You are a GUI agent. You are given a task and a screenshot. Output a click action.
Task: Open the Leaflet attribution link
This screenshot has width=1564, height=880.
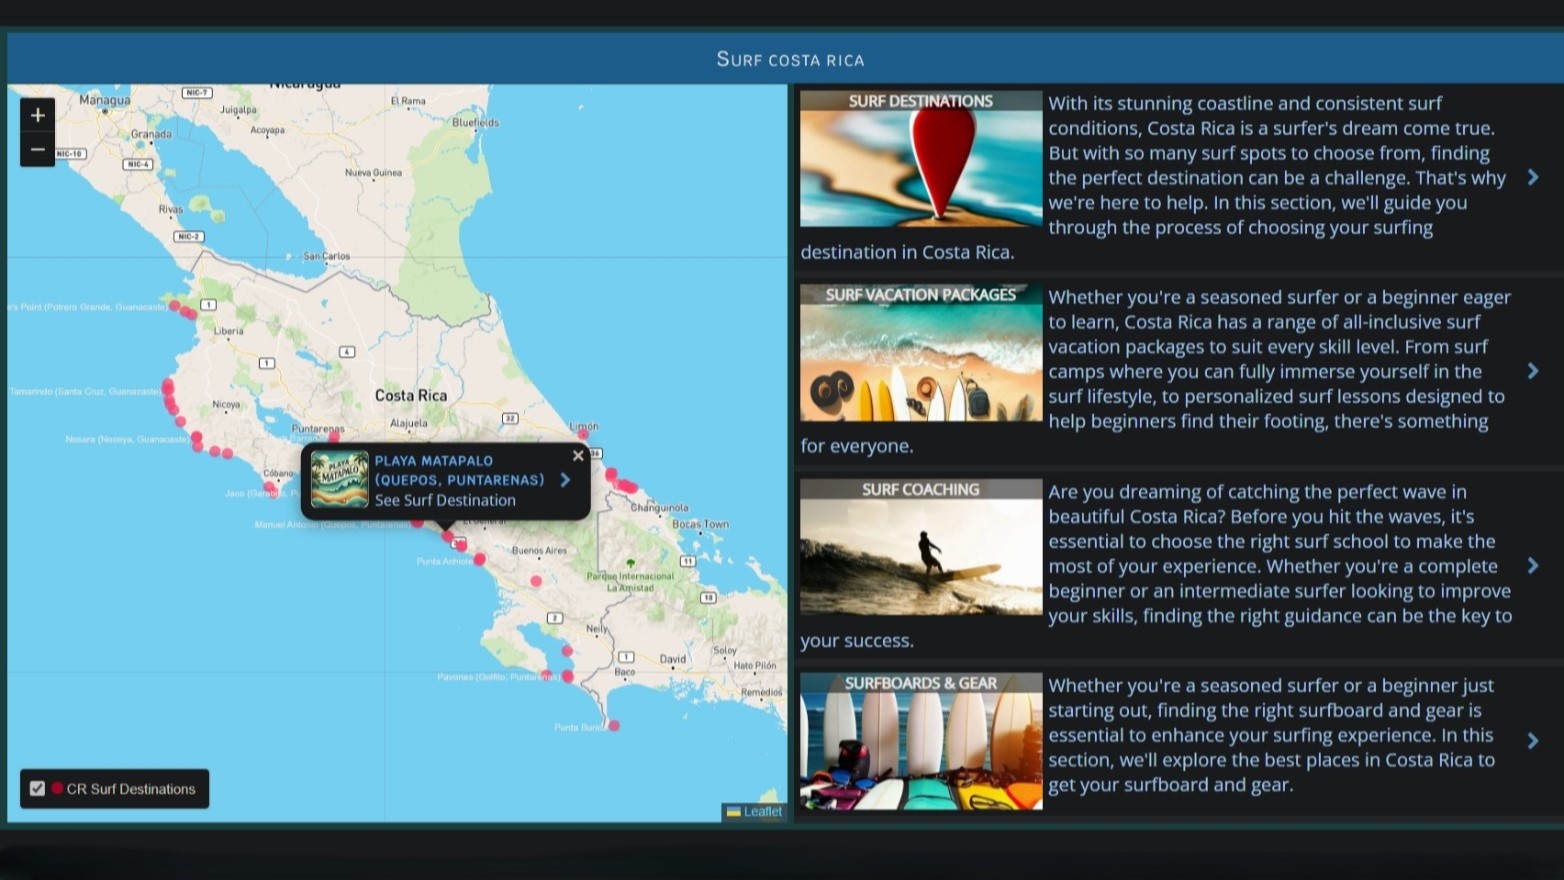click(x=762, y=812)
